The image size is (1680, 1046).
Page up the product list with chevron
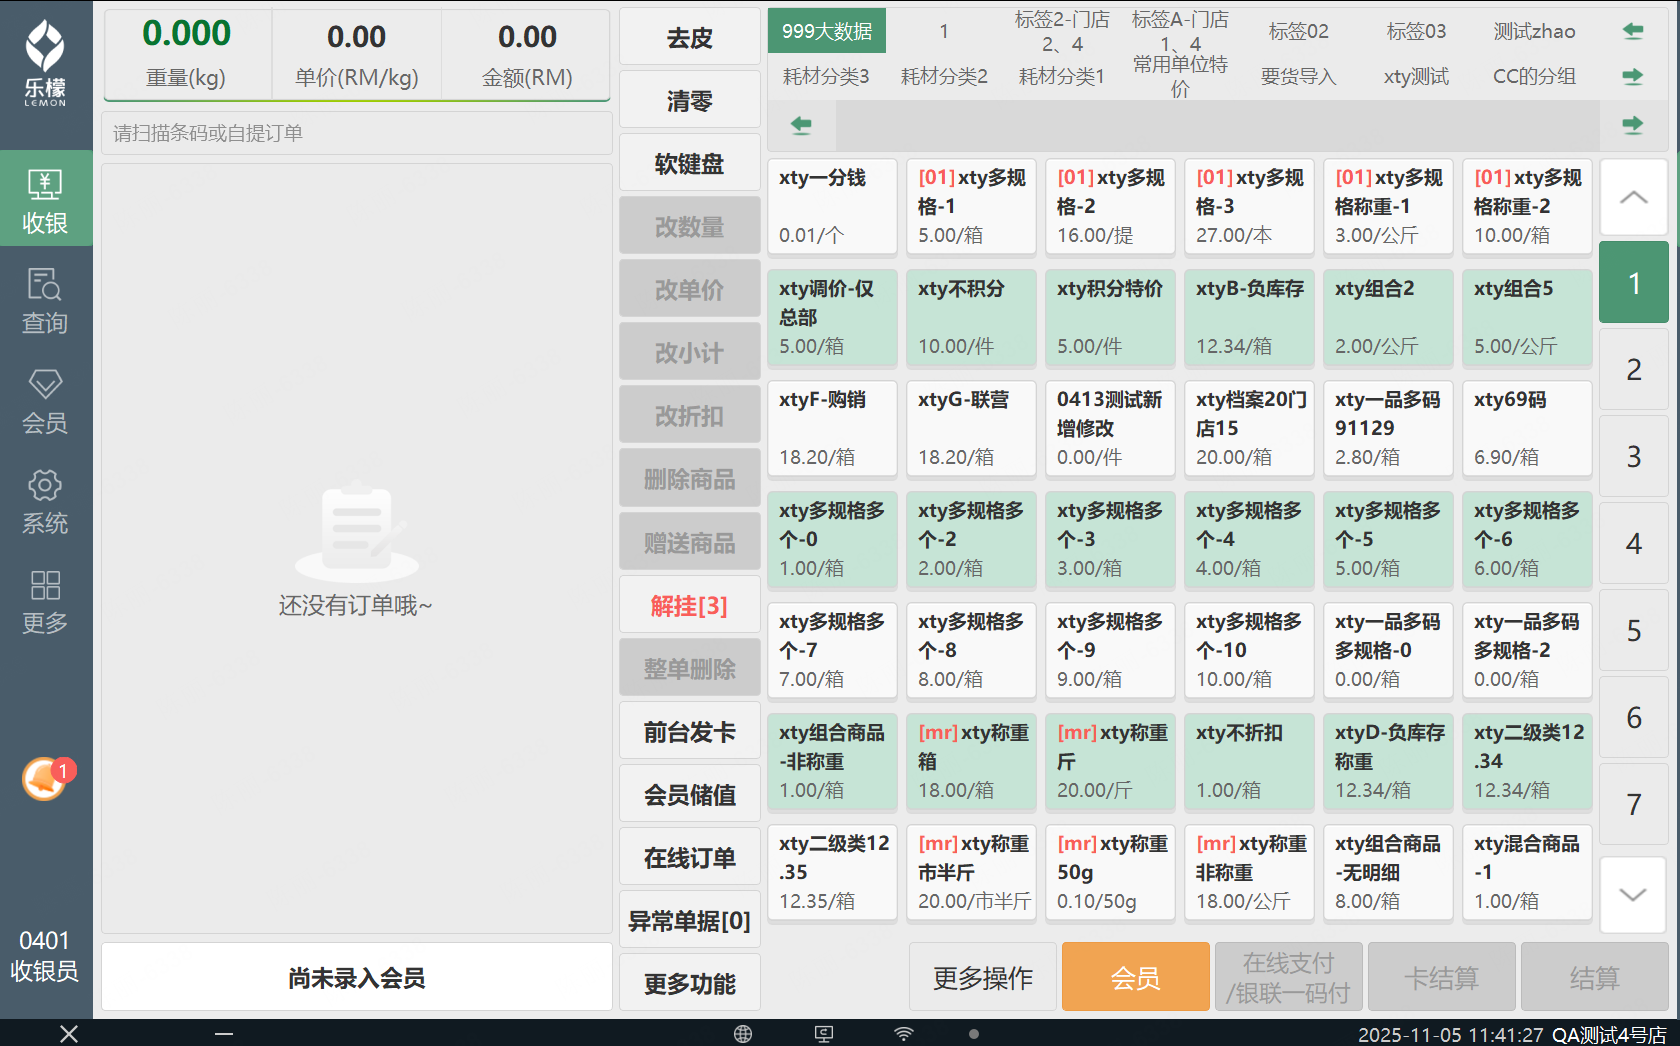1633,197
